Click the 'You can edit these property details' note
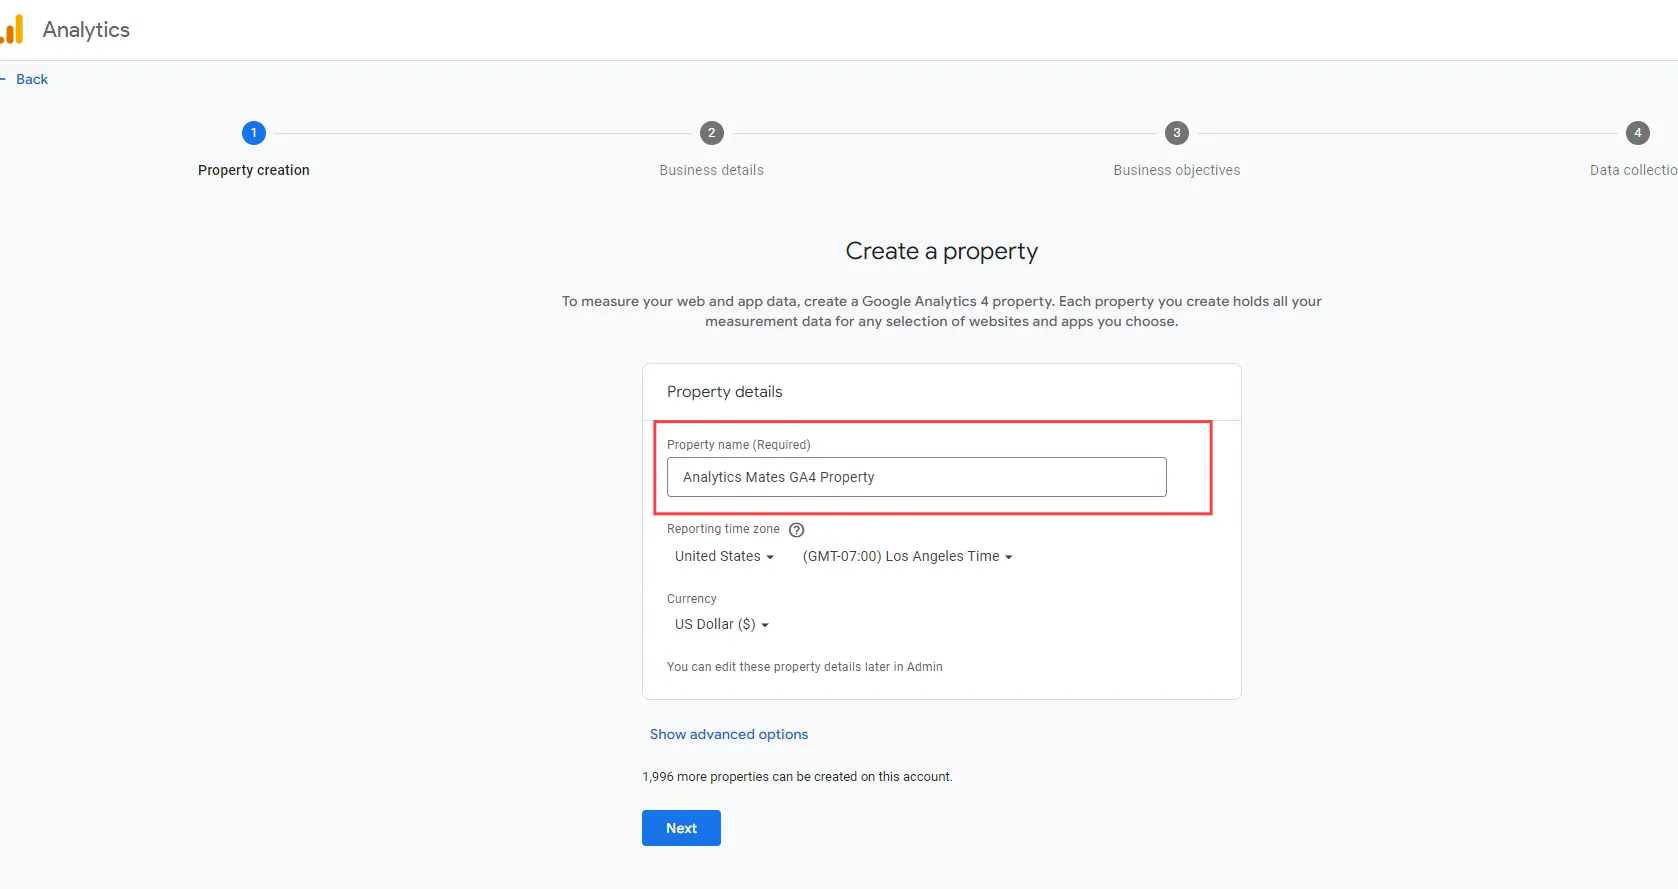Image resolution: width=1678 pixels, height=889 pixels. [805, 667]
